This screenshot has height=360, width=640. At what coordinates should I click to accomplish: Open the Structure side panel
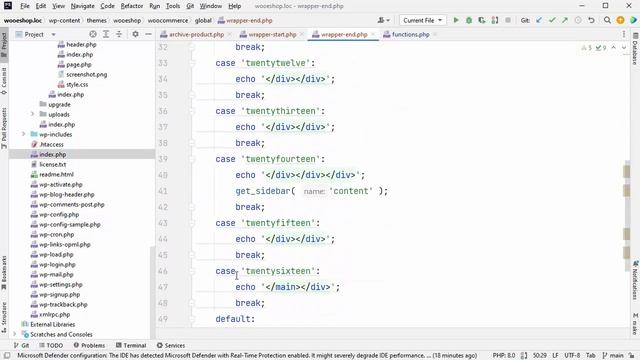[x=4, y=318]
